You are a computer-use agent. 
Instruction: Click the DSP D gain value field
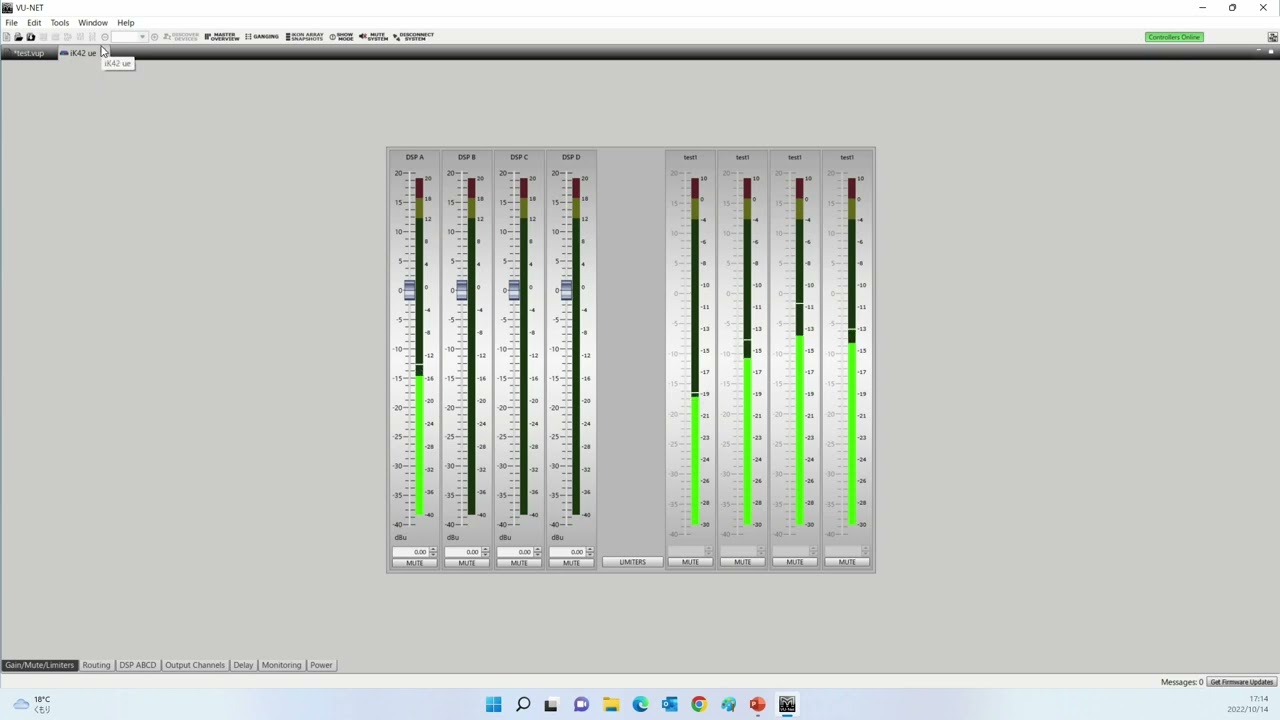tap(566, 552)
